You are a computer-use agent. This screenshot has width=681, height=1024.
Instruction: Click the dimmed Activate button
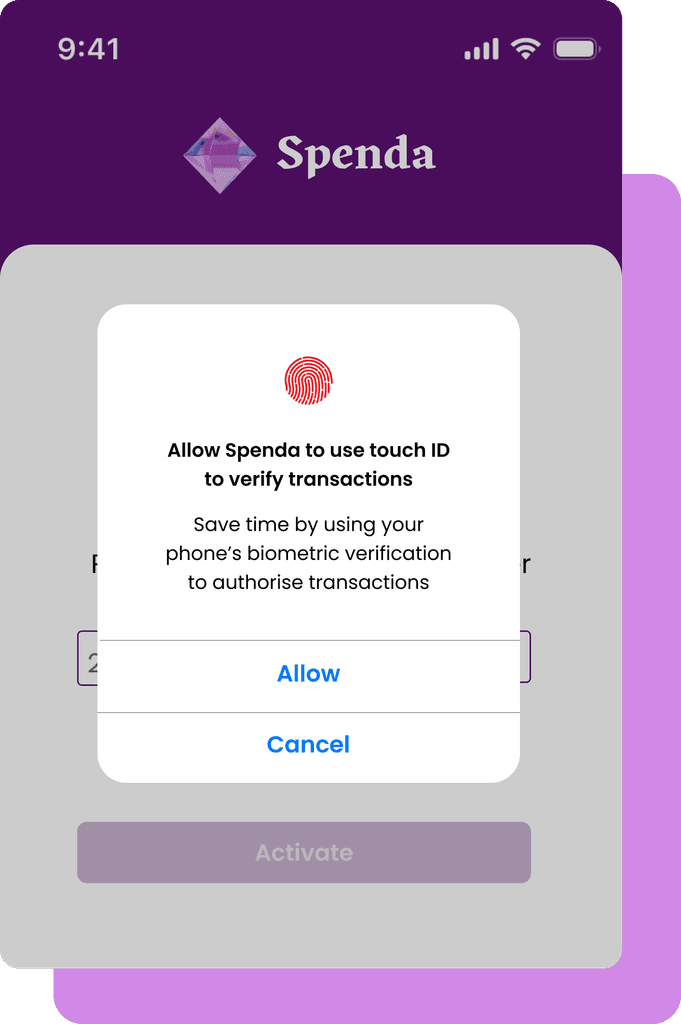tap(304, 852)
